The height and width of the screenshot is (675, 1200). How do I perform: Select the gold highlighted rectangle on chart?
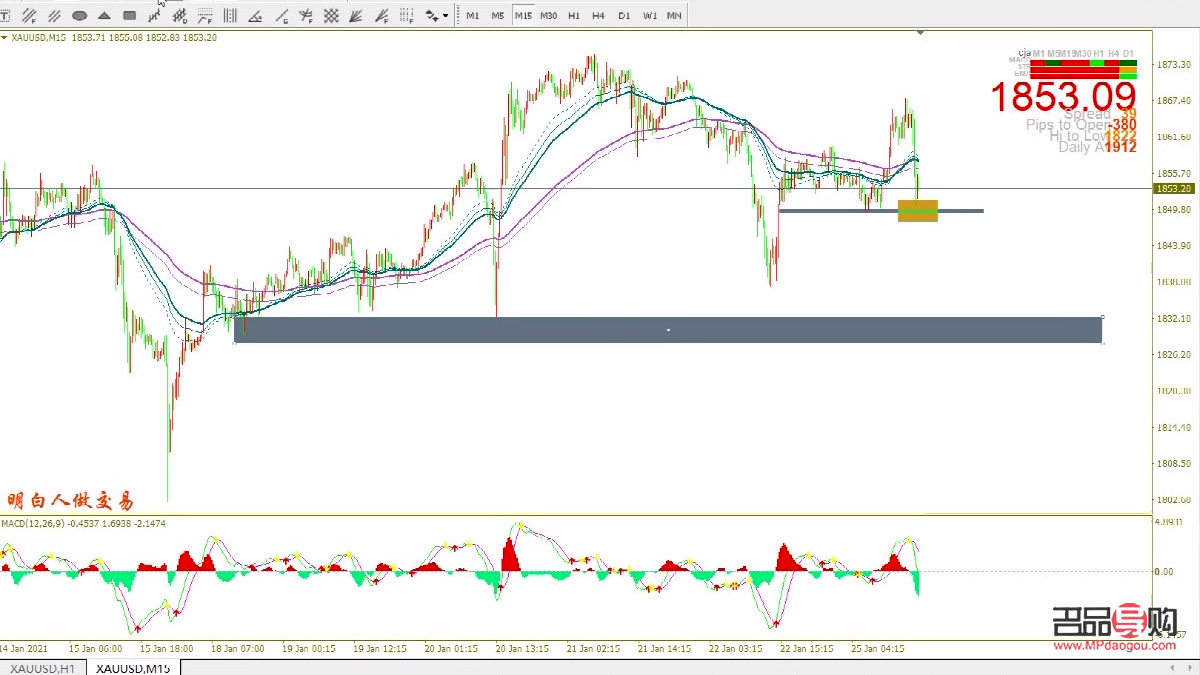(x=918, y=211)
